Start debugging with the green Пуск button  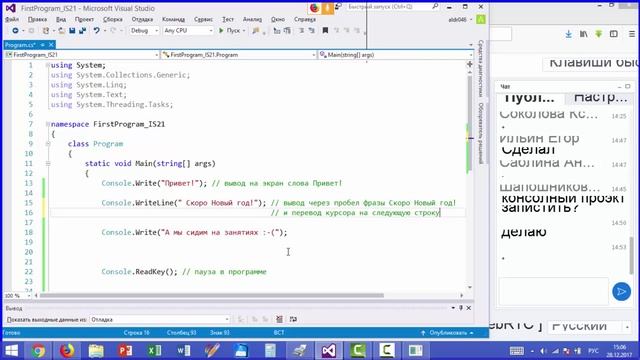(x=229, y=31)
